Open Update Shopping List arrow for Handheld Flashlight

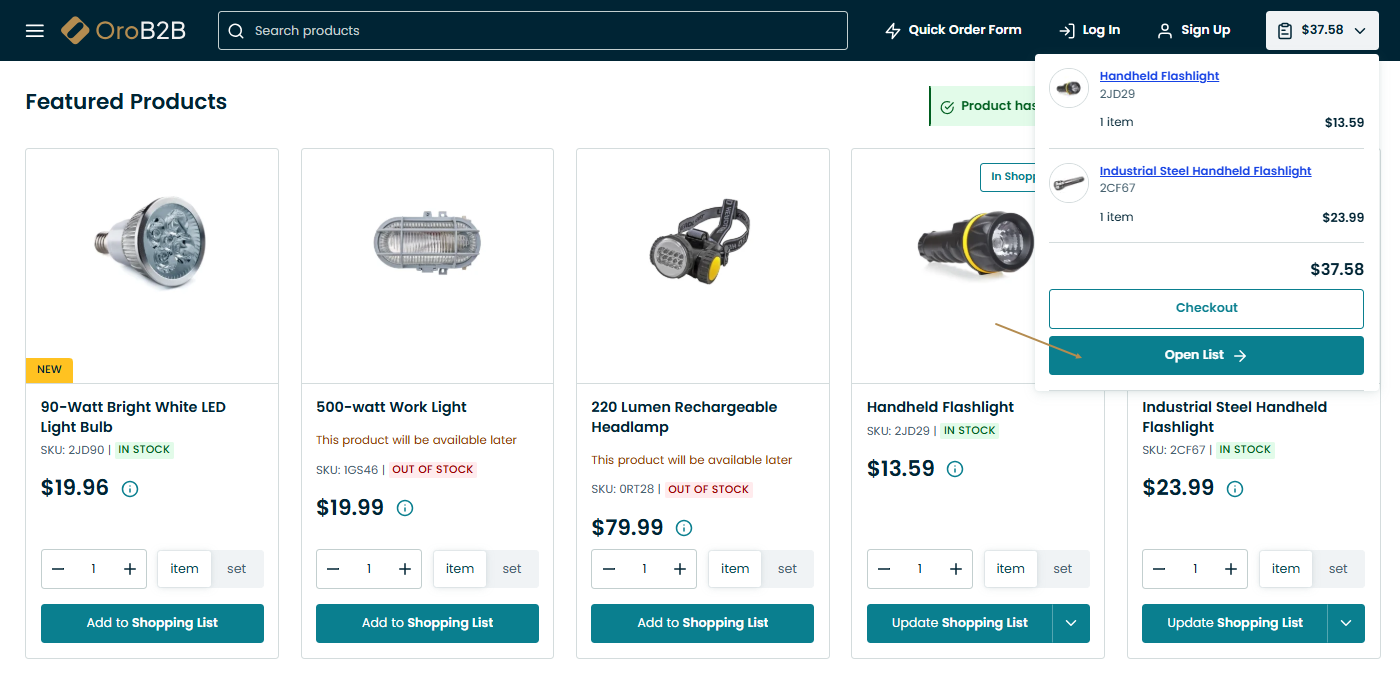[x=1071, y=623]
